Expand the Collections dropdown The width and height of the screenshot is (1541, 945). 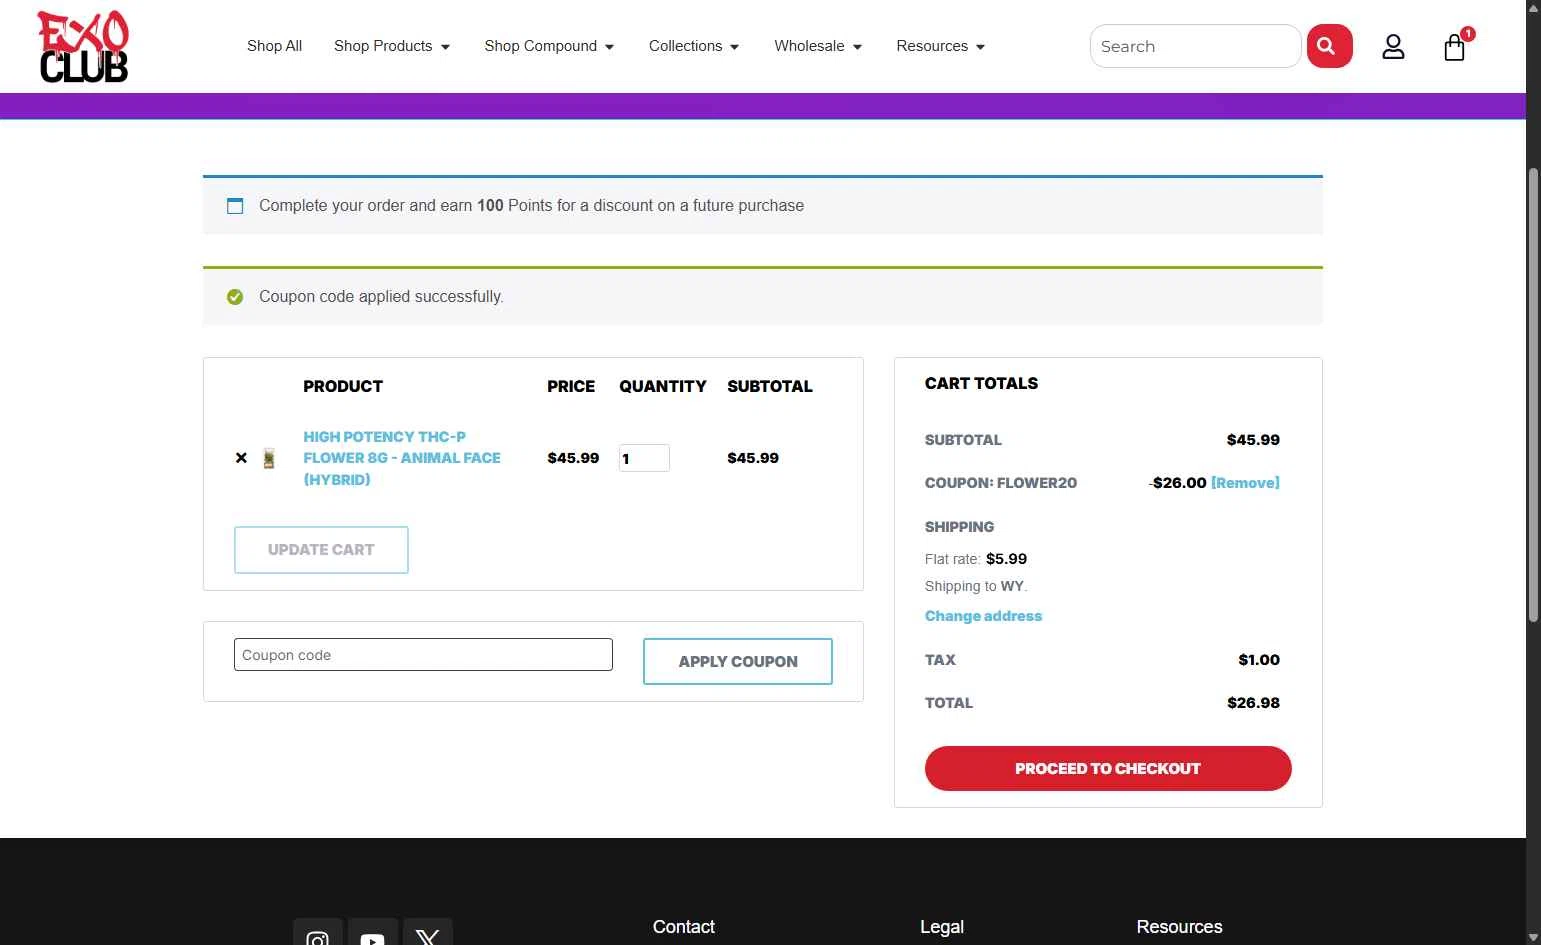[694, 46]
